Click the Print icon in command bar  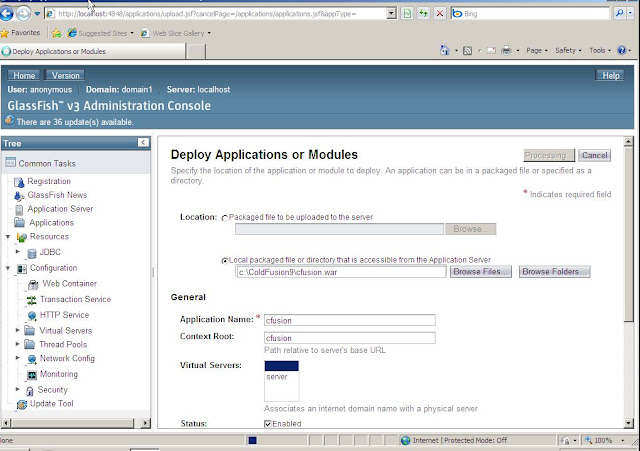[x=506, y=51]
